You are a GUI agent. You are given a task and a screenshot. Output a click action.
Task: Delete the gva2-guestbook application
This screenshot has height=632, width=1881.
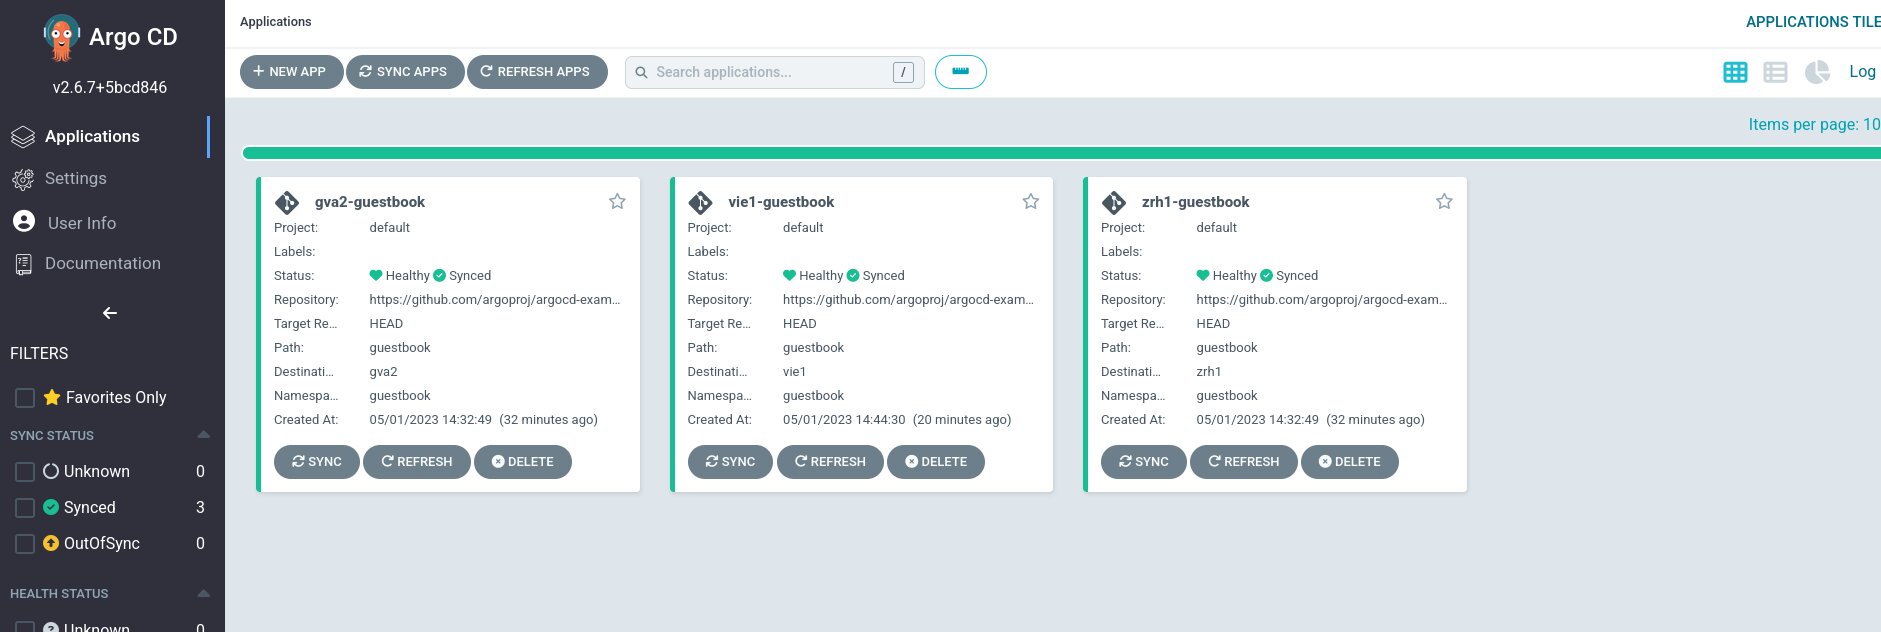pos(523,462)
